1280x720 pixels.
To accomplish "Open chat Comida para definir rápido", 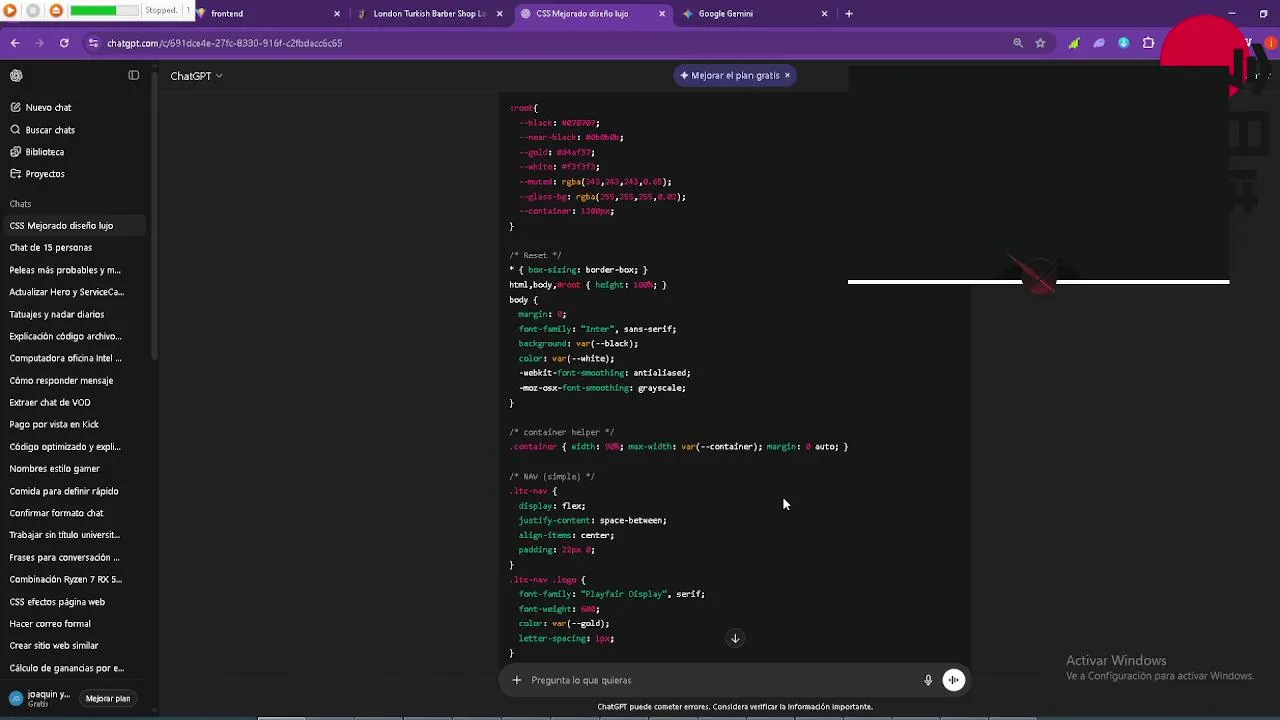I will 75,491.
